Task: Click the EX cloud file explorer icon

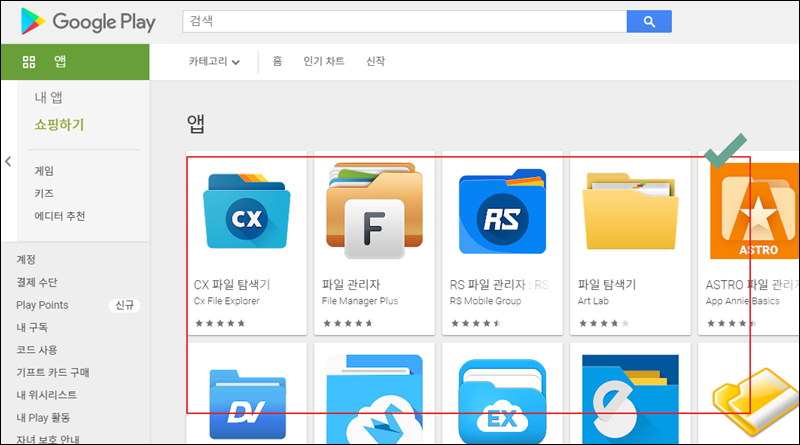Action: (x=503, y=402)
